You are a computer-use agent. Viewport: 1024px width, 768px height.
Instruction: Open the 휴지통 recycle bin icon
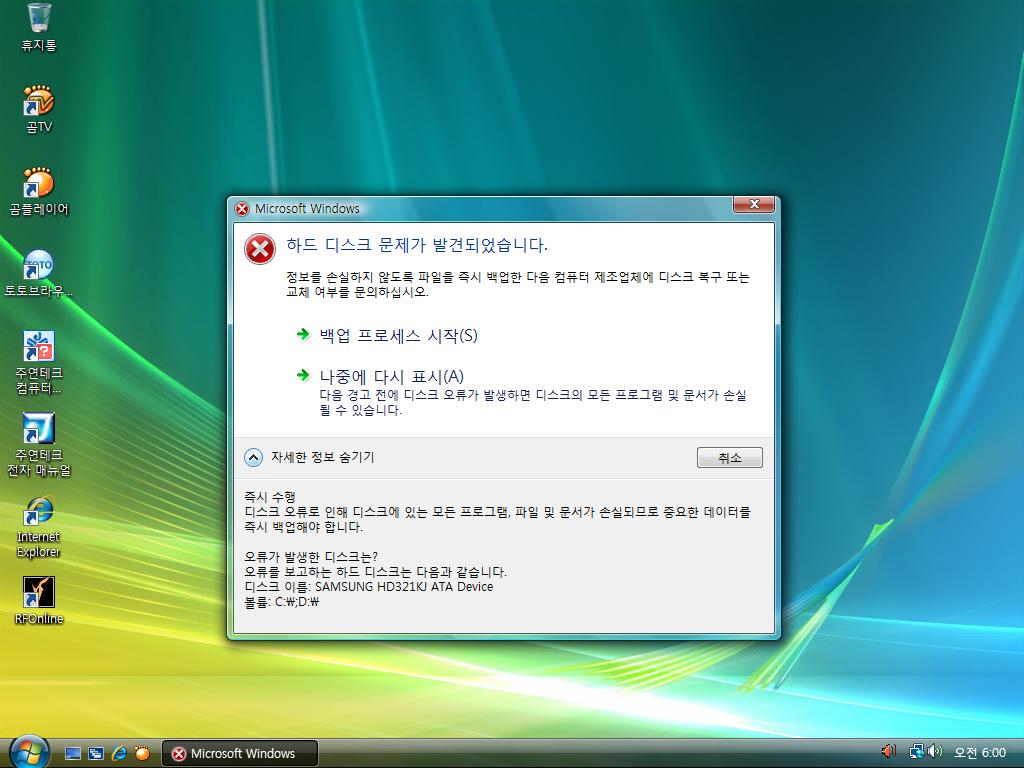click(x=39, y=27)
